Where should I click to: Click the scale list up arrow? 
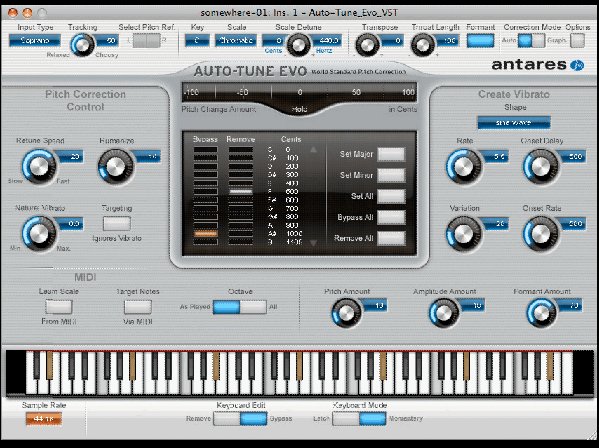coord(313,150)
